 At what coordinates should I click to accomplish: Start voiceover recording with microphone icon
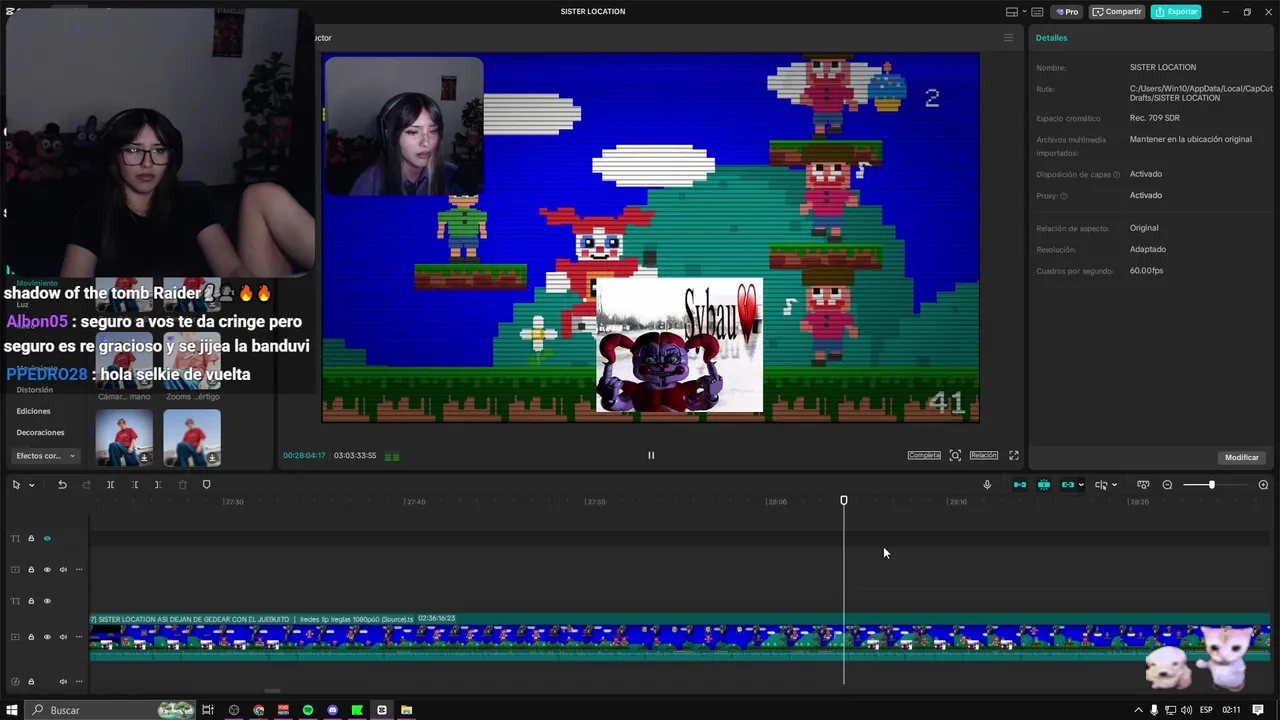coord(987,485)
